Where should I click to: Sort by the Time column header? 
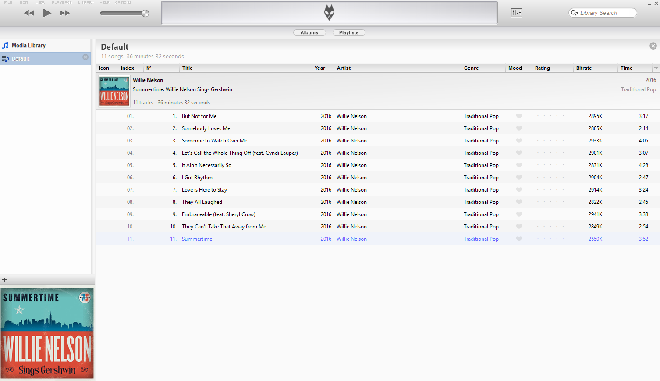(626, 68)
